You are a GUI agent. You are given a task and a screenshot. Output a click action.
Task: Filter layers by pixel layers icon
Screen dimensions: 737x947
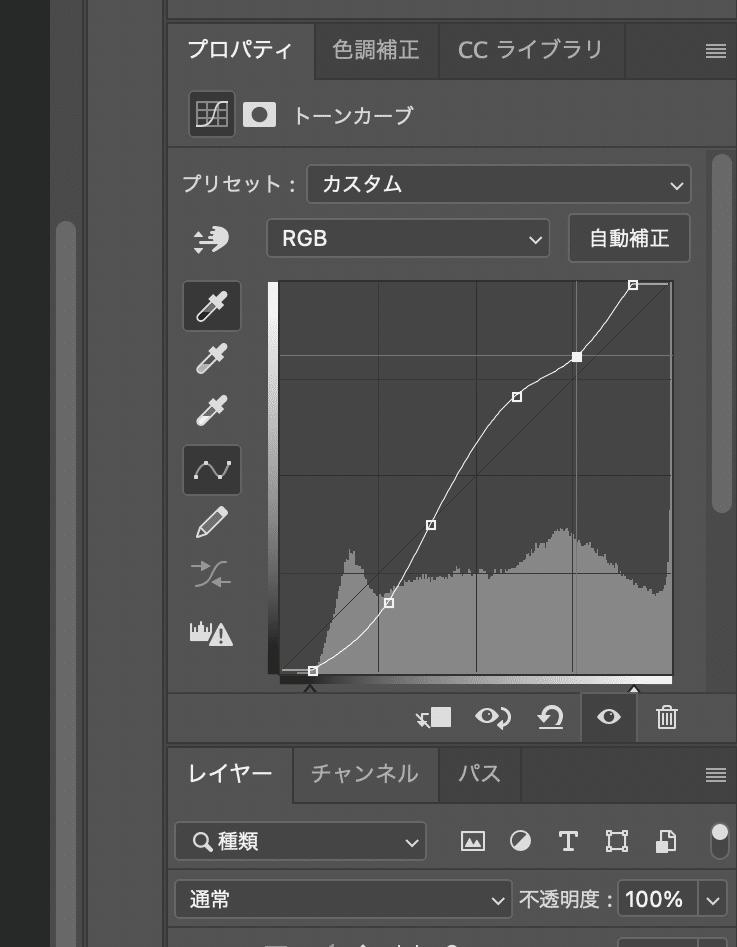[472, 841]
